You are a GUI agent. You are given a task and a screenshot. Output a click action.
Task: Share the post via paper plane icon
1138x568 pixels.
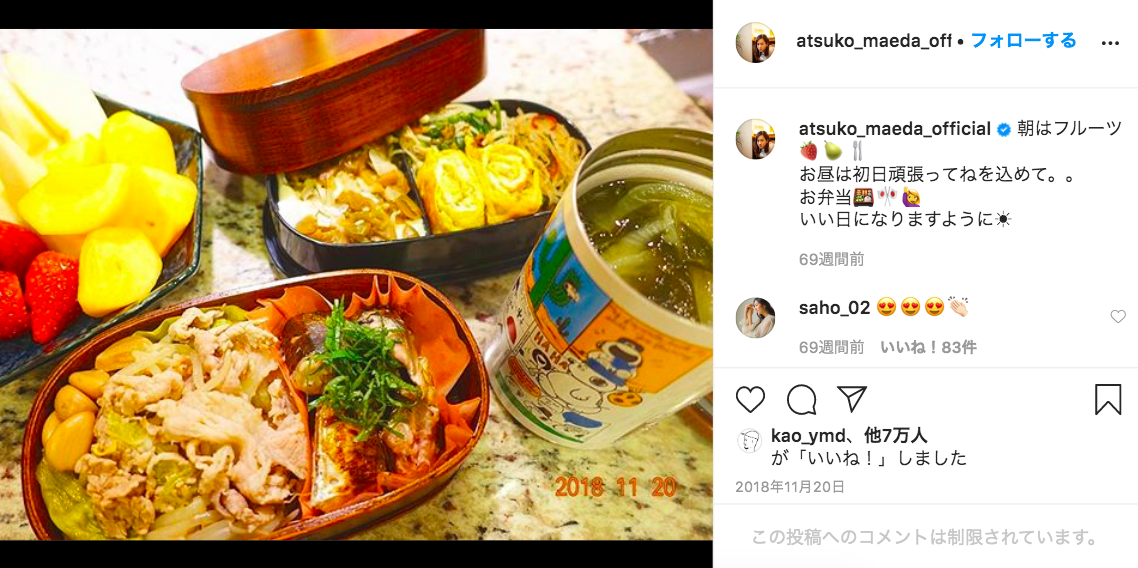(851, 399)
